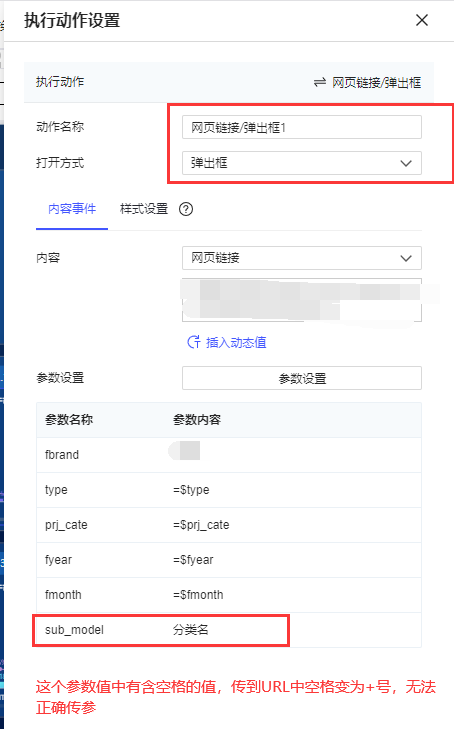The height and width of the screenshot is (729, 454).
Task: Click the =$type parameter value
Action: coord(191,490)
